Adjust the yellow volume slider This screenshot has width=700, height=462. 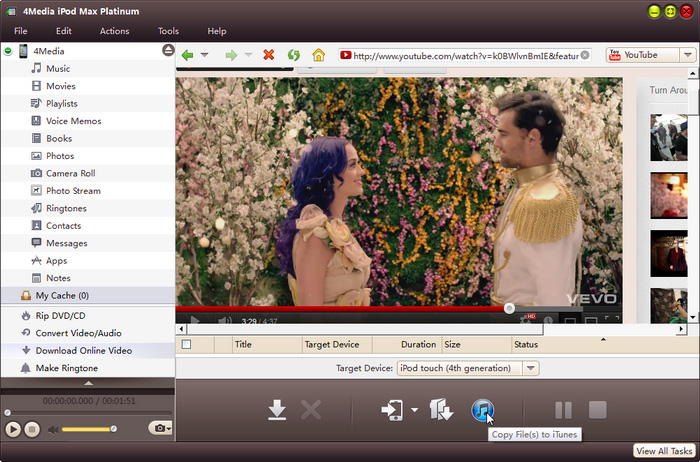point(88,429)
